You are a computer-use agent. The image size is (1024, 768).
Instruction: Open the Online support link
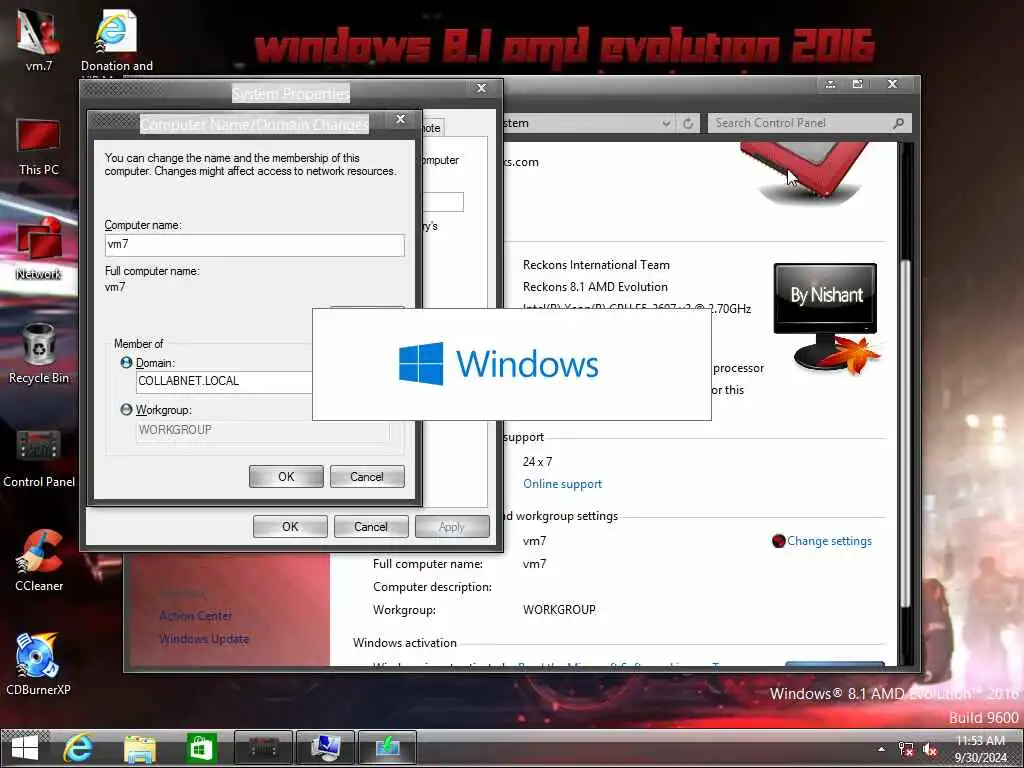coord(562,484)
